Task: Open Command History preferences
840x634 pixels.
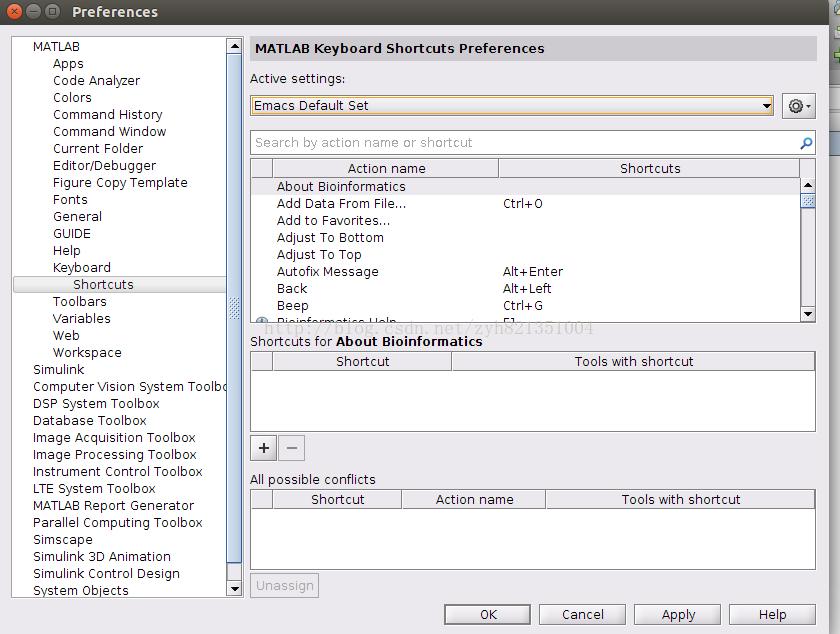Action: coord(108,115)
